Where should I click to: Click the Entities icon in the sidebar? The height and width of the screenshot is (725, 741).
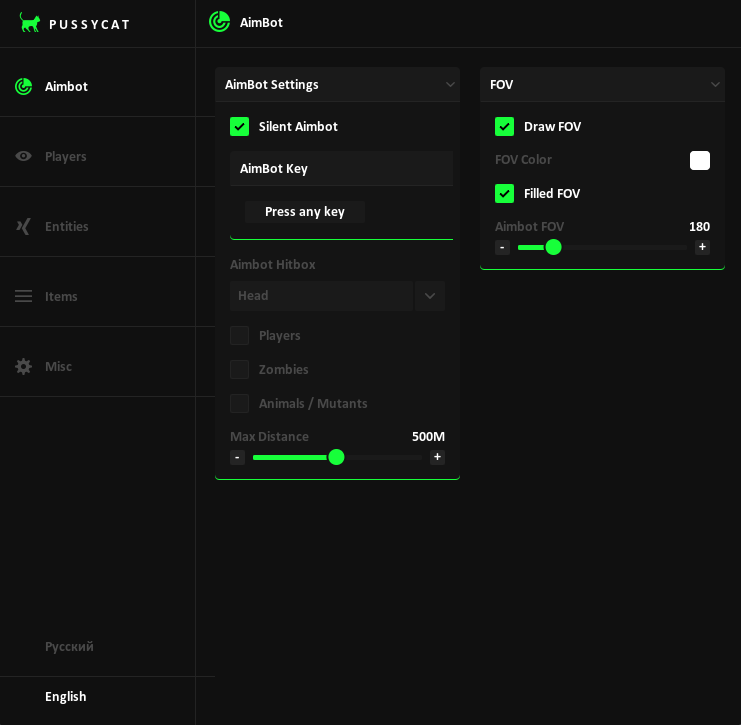(x=24, y=226)
